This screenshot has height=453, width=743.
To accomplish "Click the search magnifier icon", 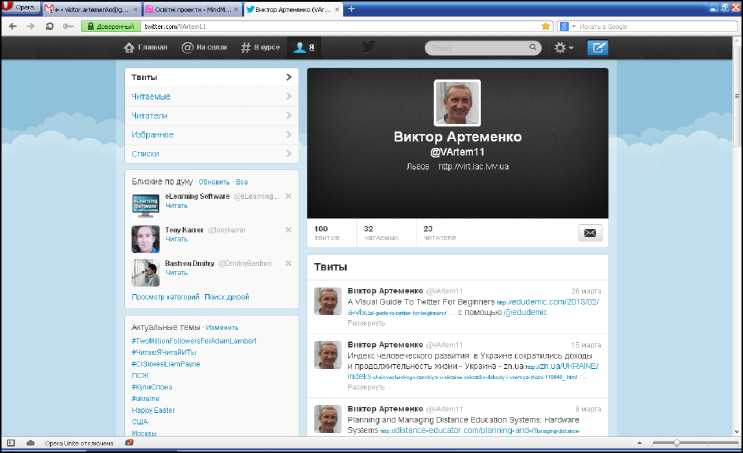I will click(x=533, y=47).
